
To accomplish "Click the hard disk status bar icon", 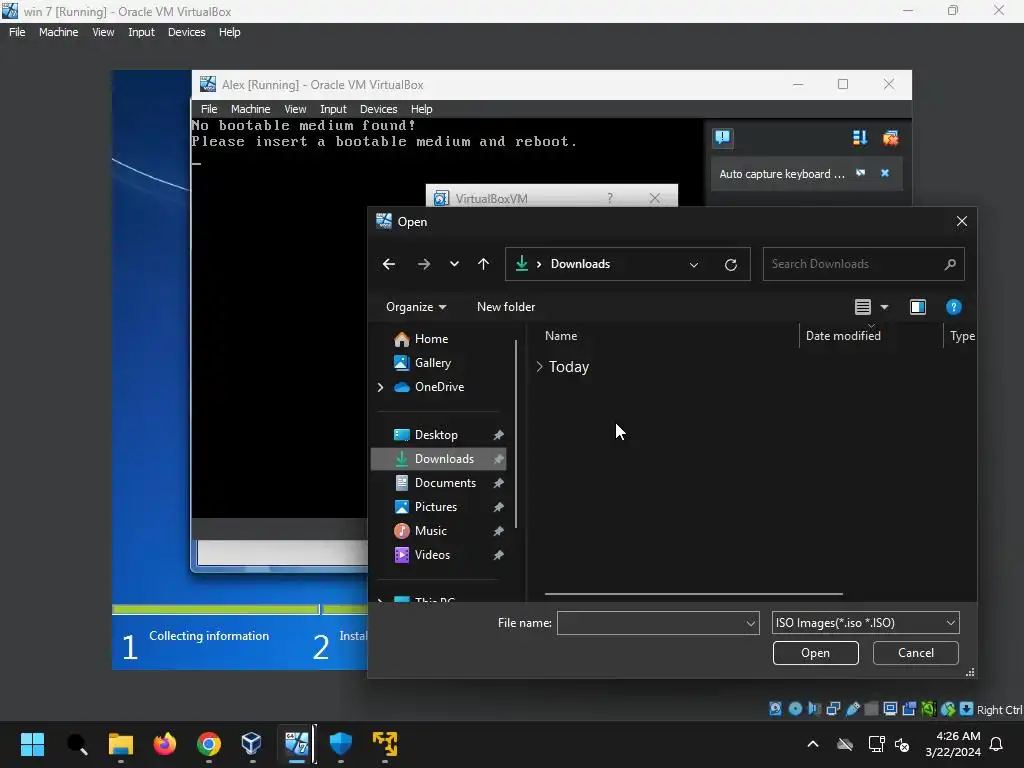I will coord(775,709).
